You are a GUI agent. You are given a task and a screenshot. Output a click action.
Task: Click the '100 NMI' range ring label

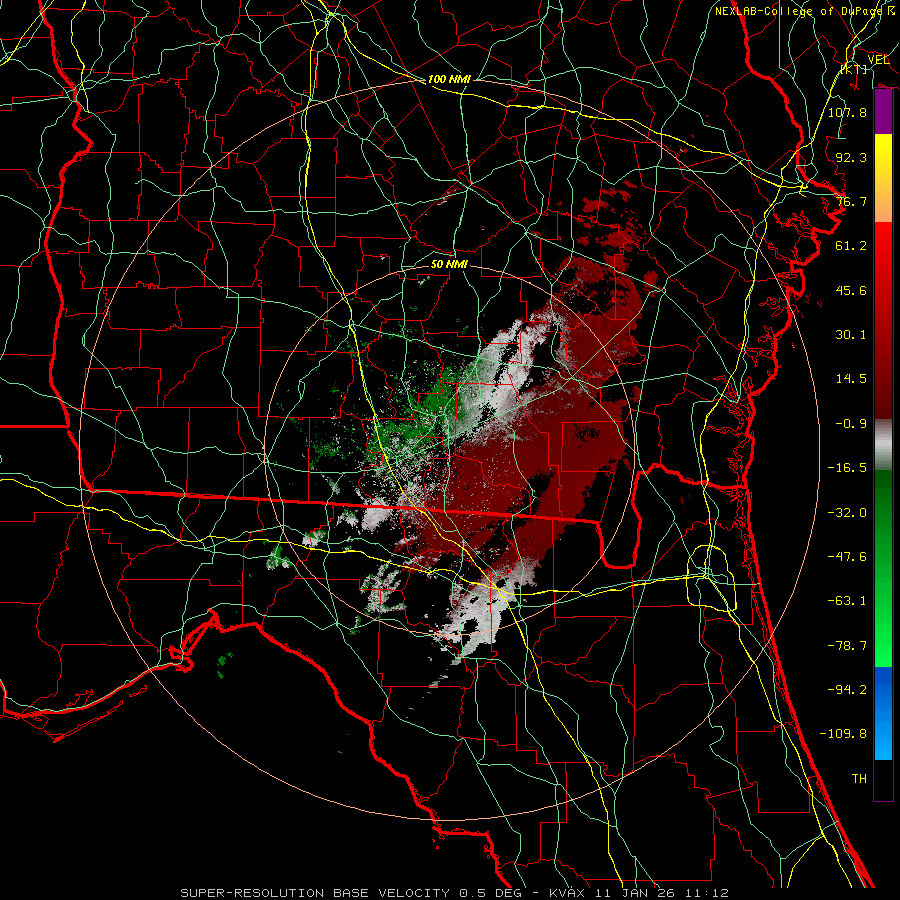pyautogui.click(x=449, y=79)
